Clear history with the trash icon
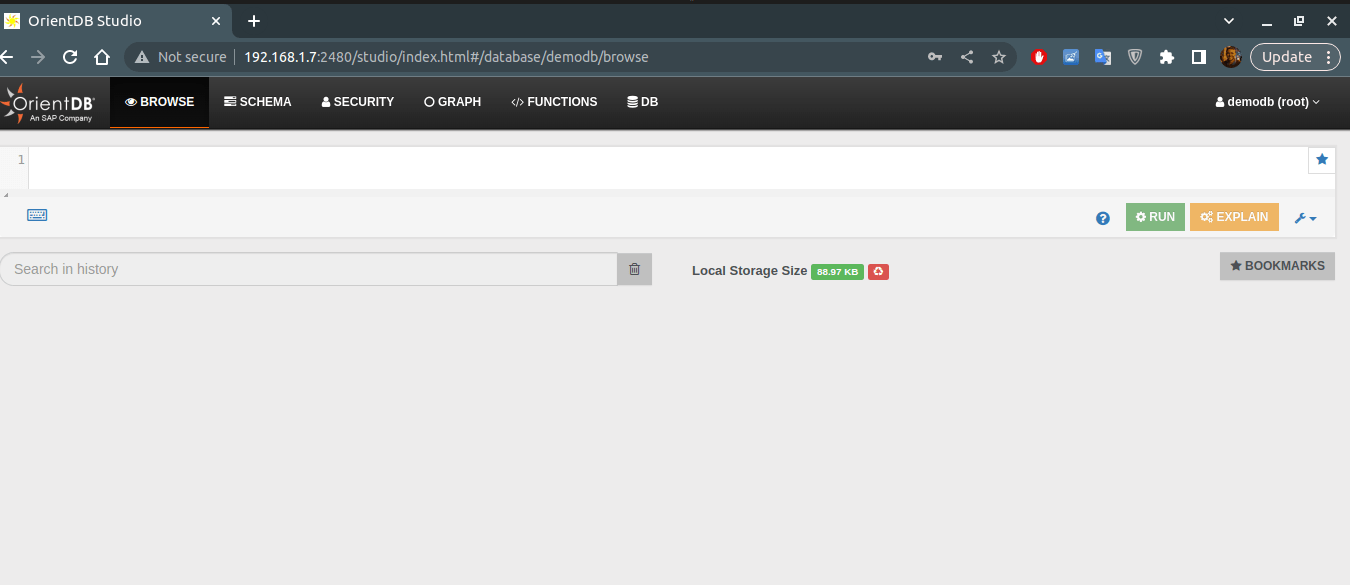The height and width of the screenshot is (585, 1350). point(634,269)
